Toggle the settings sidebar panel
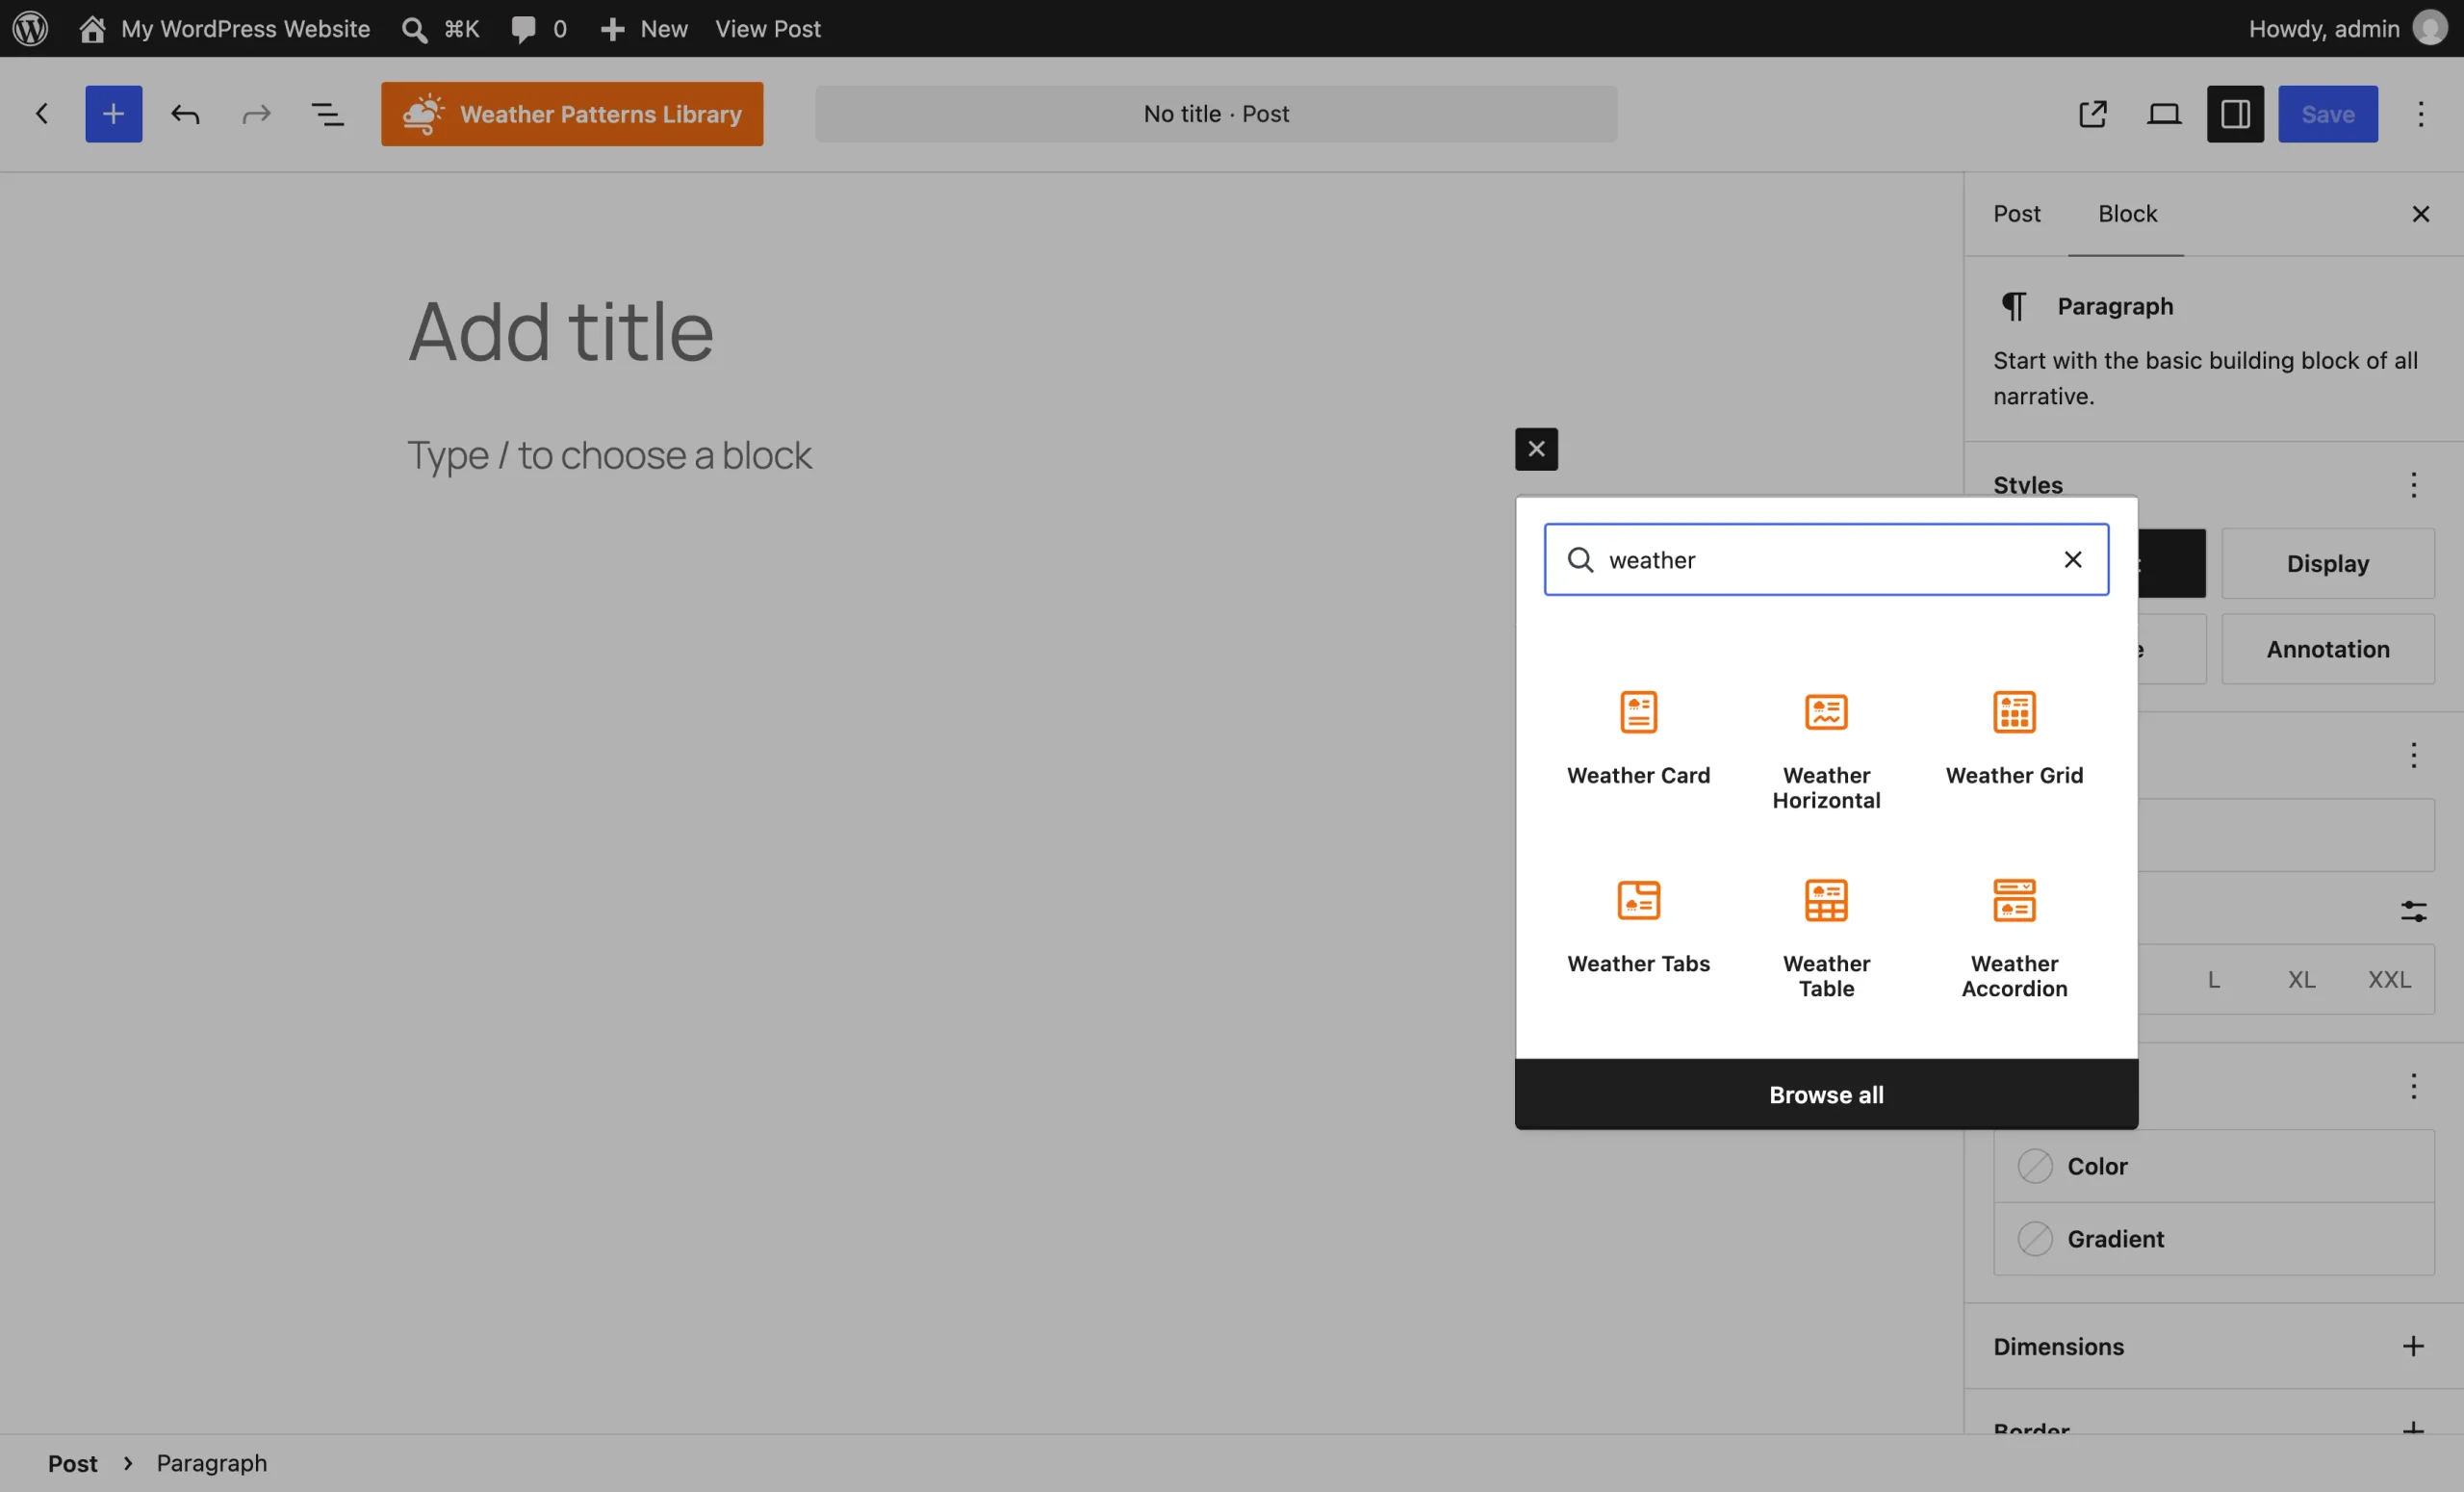2464x1492 pixels. click(x=2235, y=114)
